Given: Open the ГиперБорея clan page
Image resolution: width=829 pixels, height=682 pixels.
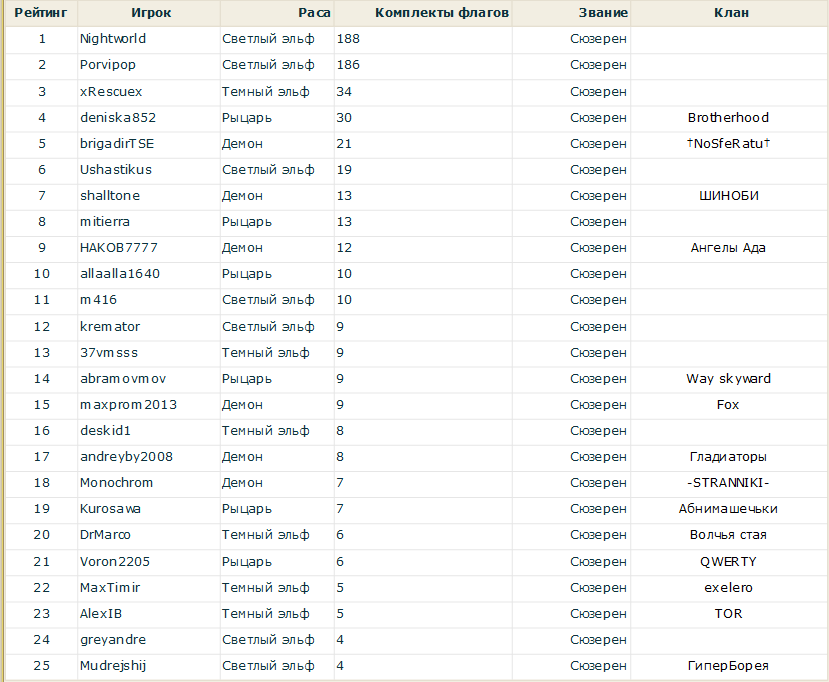Looking at the screenshot, I should click(728, 666).
